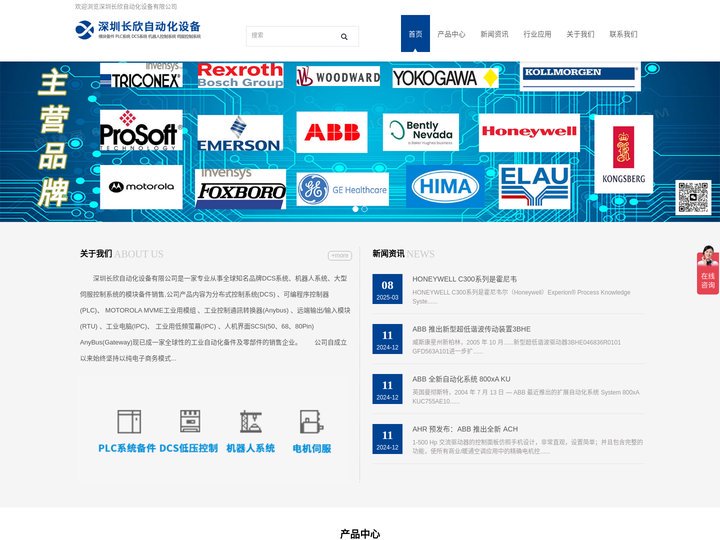Viewport: 720px width, 540px height.
Task: Click the 机器人系统 robot icon
Action: (251, 422)
